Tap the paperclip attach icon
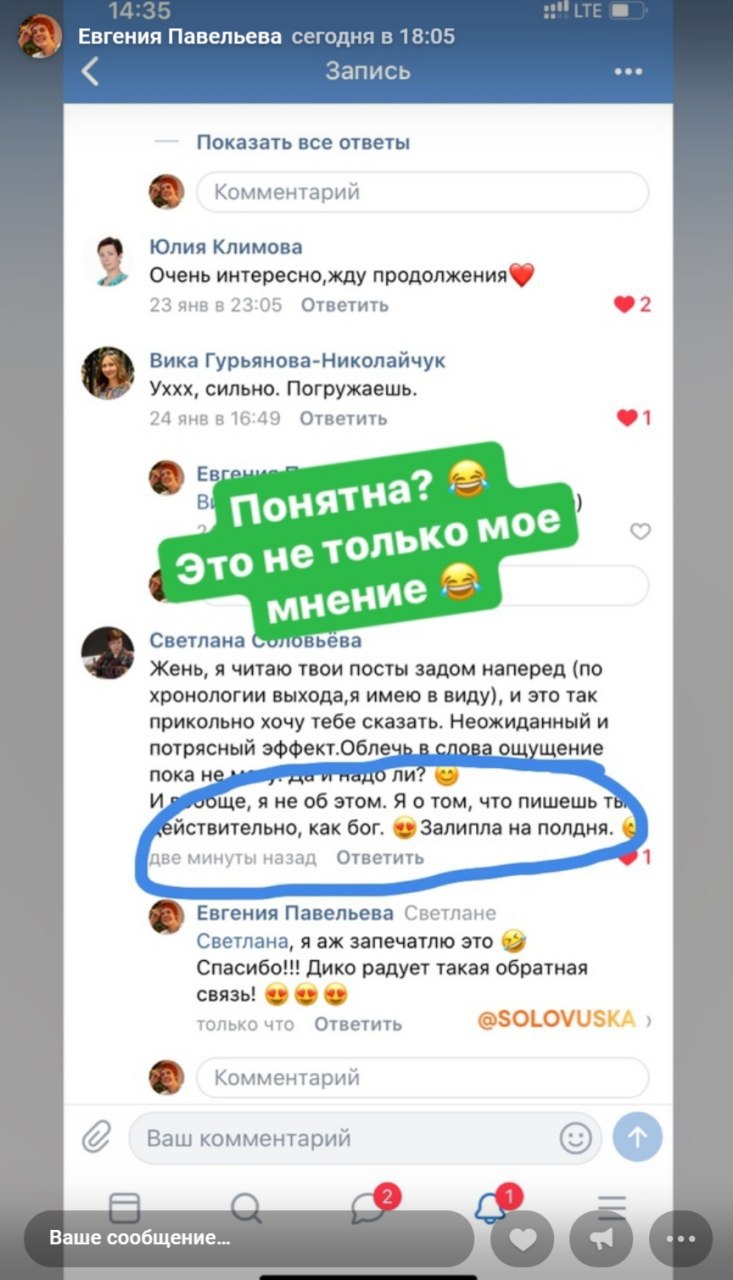 click(x=97, y=1137)
